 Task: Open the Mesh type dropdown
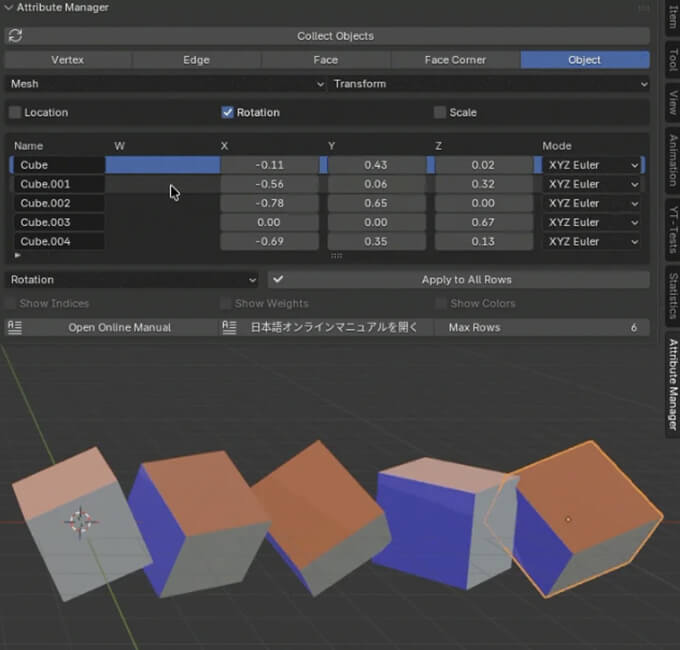pyautogui.click(x=165, y=84)
